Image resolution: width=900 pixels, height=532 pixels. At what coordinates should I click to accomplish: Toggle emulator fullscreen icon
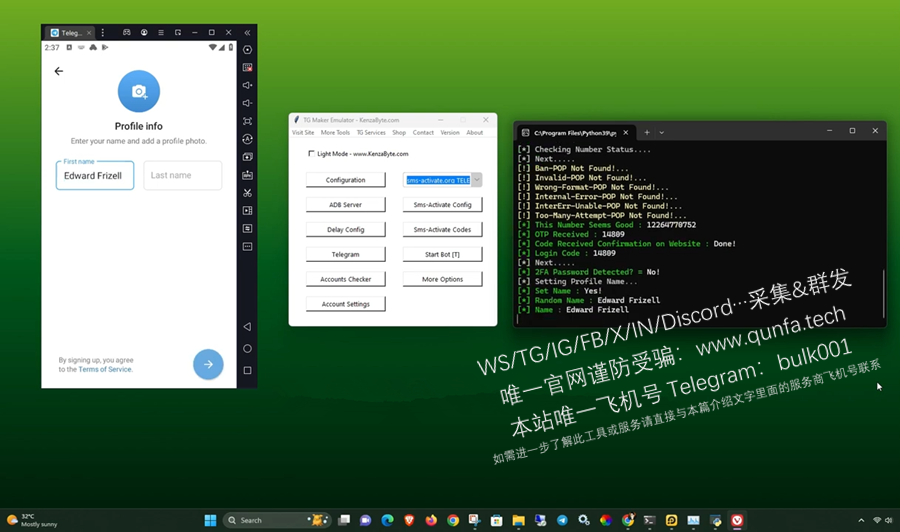pos(247,121)
